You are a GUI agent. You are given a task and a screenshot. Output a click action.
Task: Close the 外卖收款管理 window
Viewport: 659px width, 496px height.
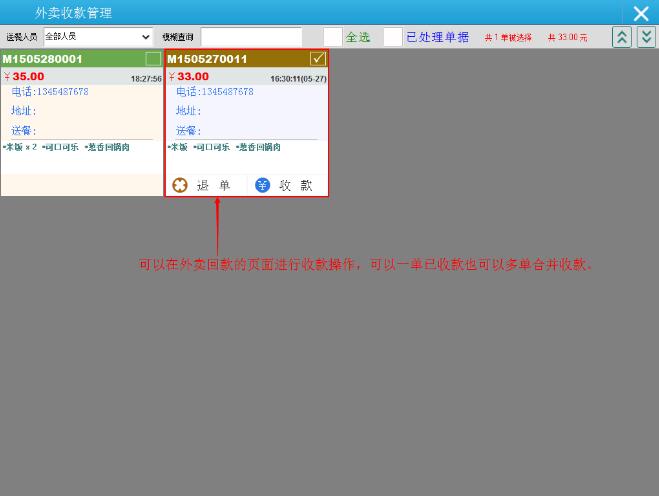click(641, 13)
